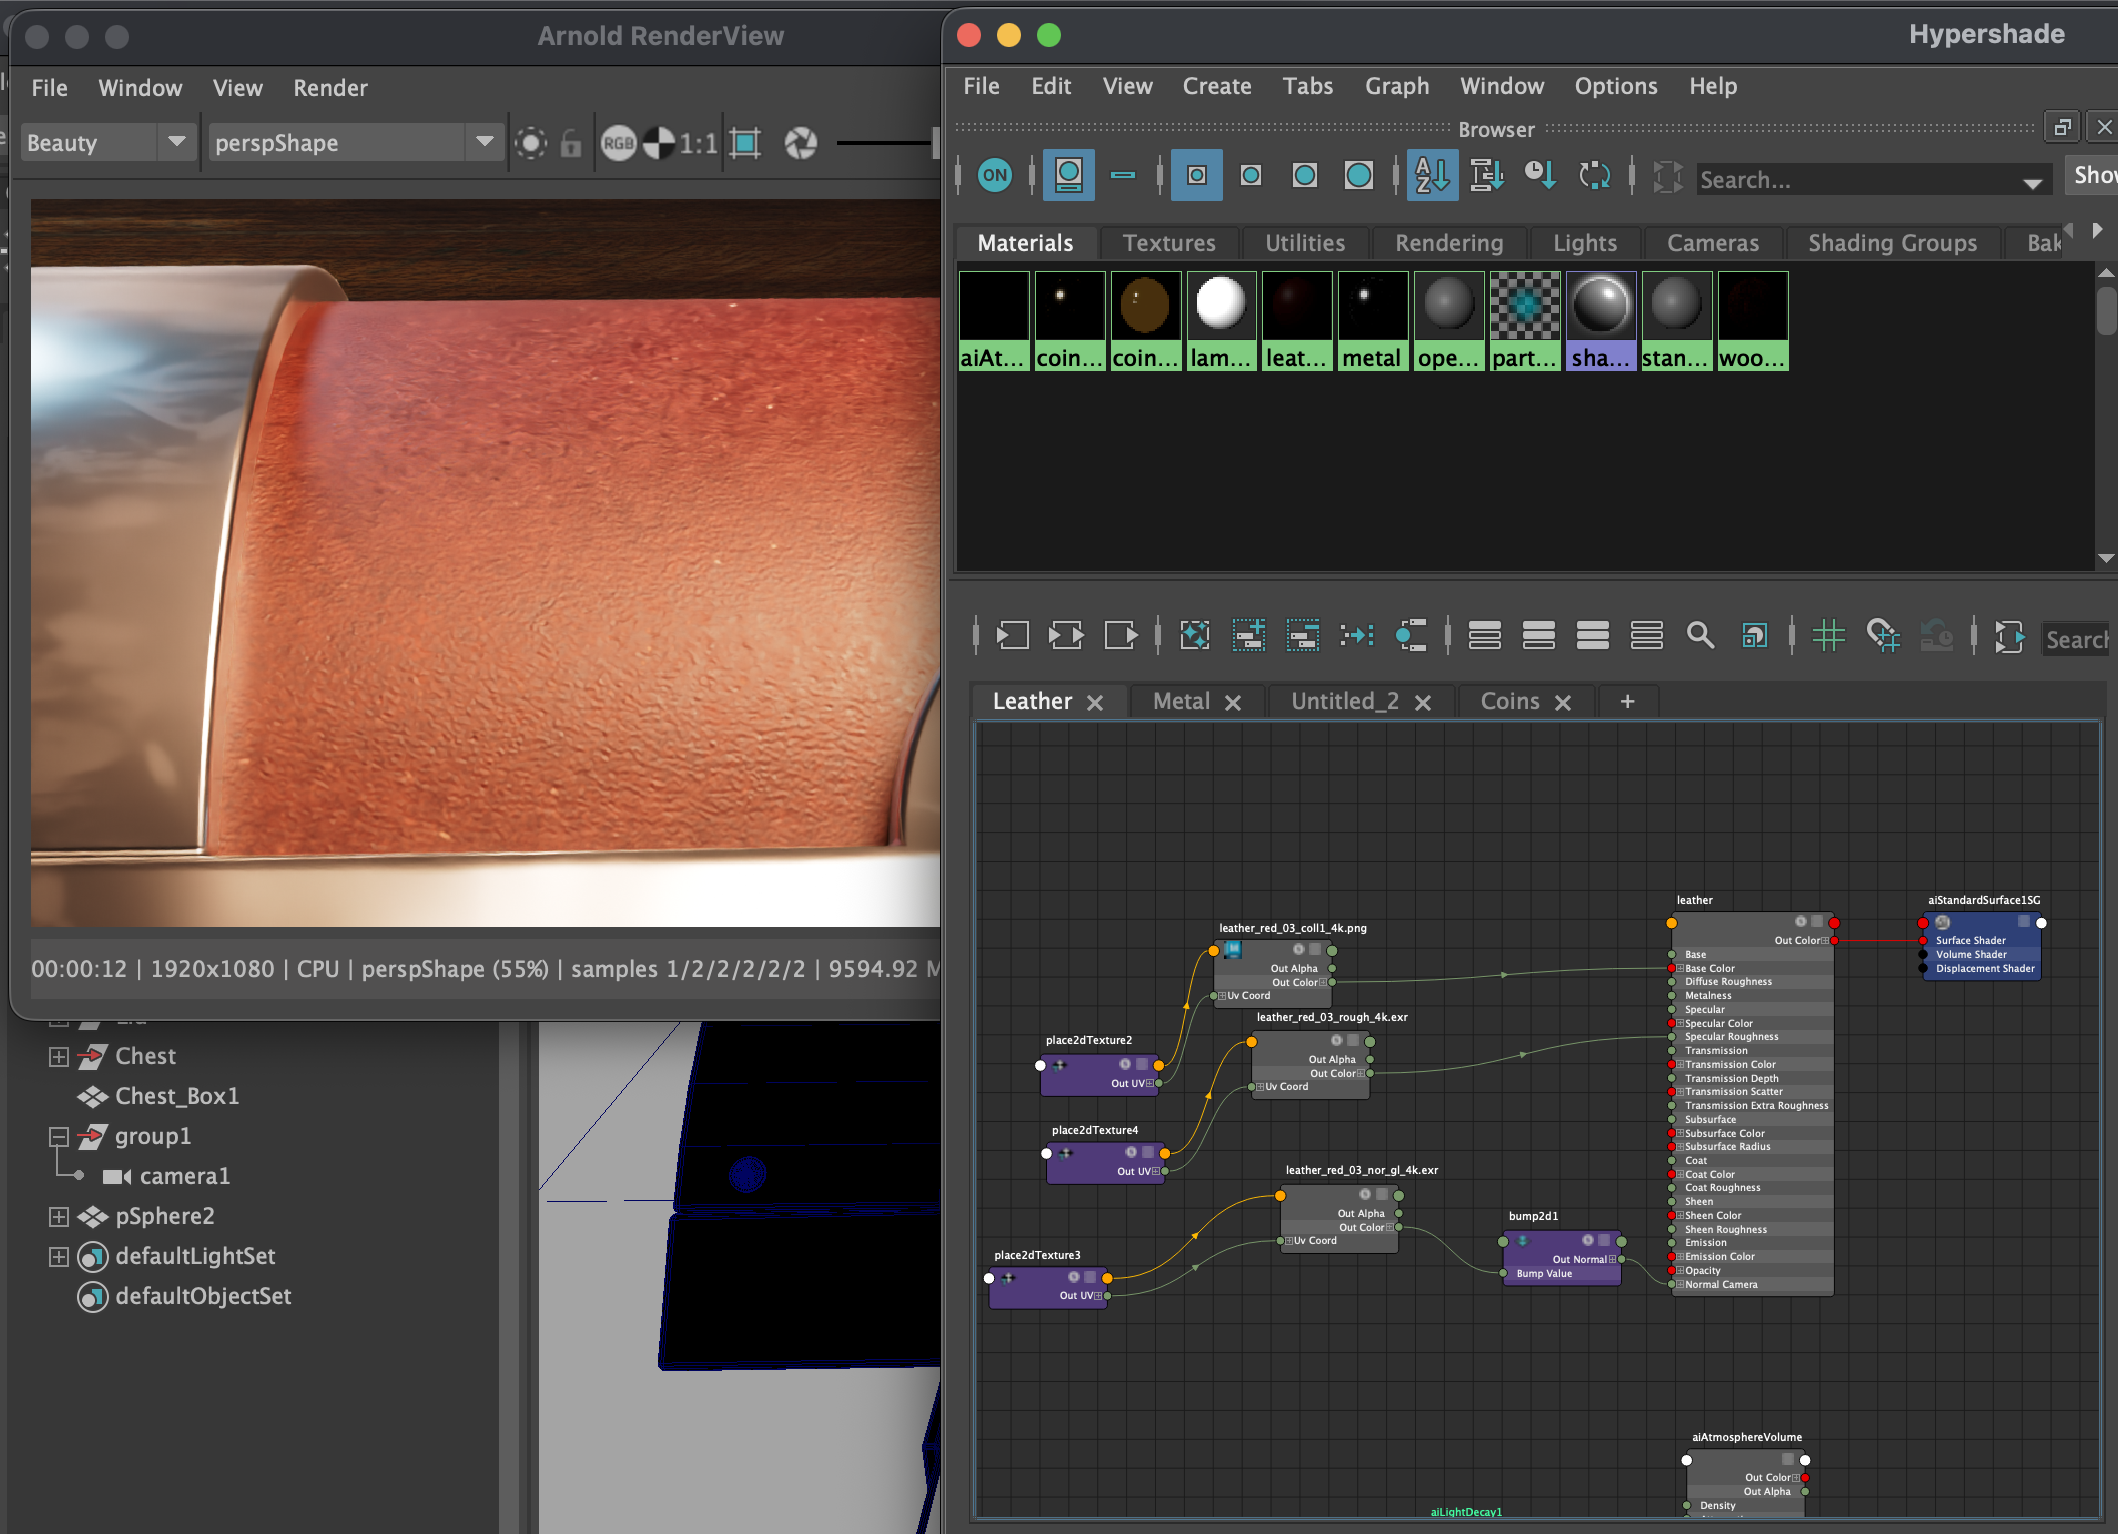Open the Graph menu in Hypershade
The height and width of the screenshot is (1534, 2118).
pos(1396,86)
